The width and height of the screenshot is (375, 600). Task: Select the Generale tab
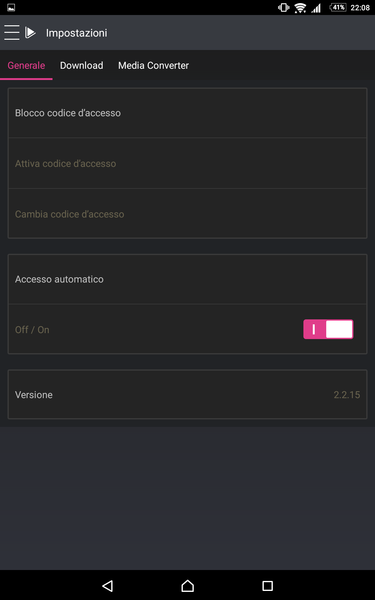[26, 65]
